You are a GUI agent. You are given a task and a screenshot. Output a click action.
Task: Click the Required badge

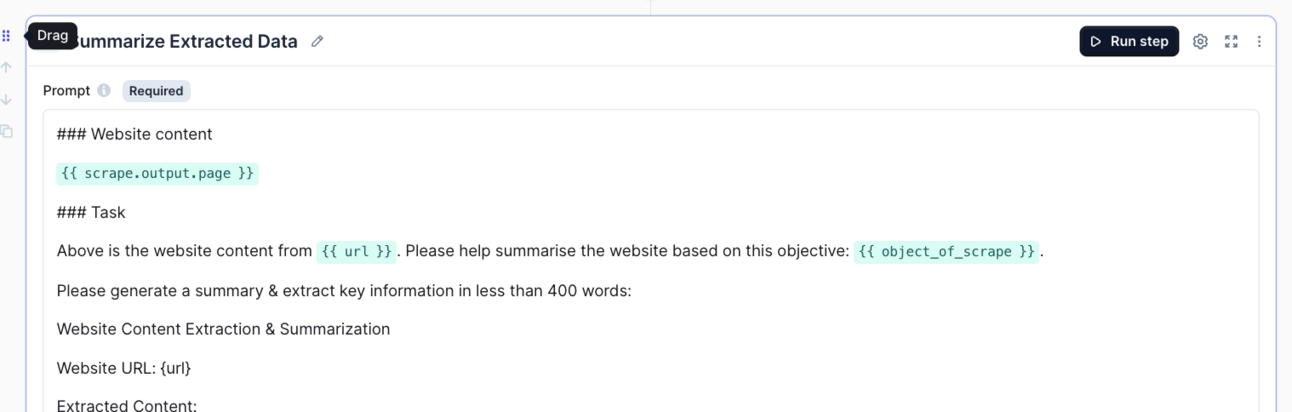pos(156,91)
